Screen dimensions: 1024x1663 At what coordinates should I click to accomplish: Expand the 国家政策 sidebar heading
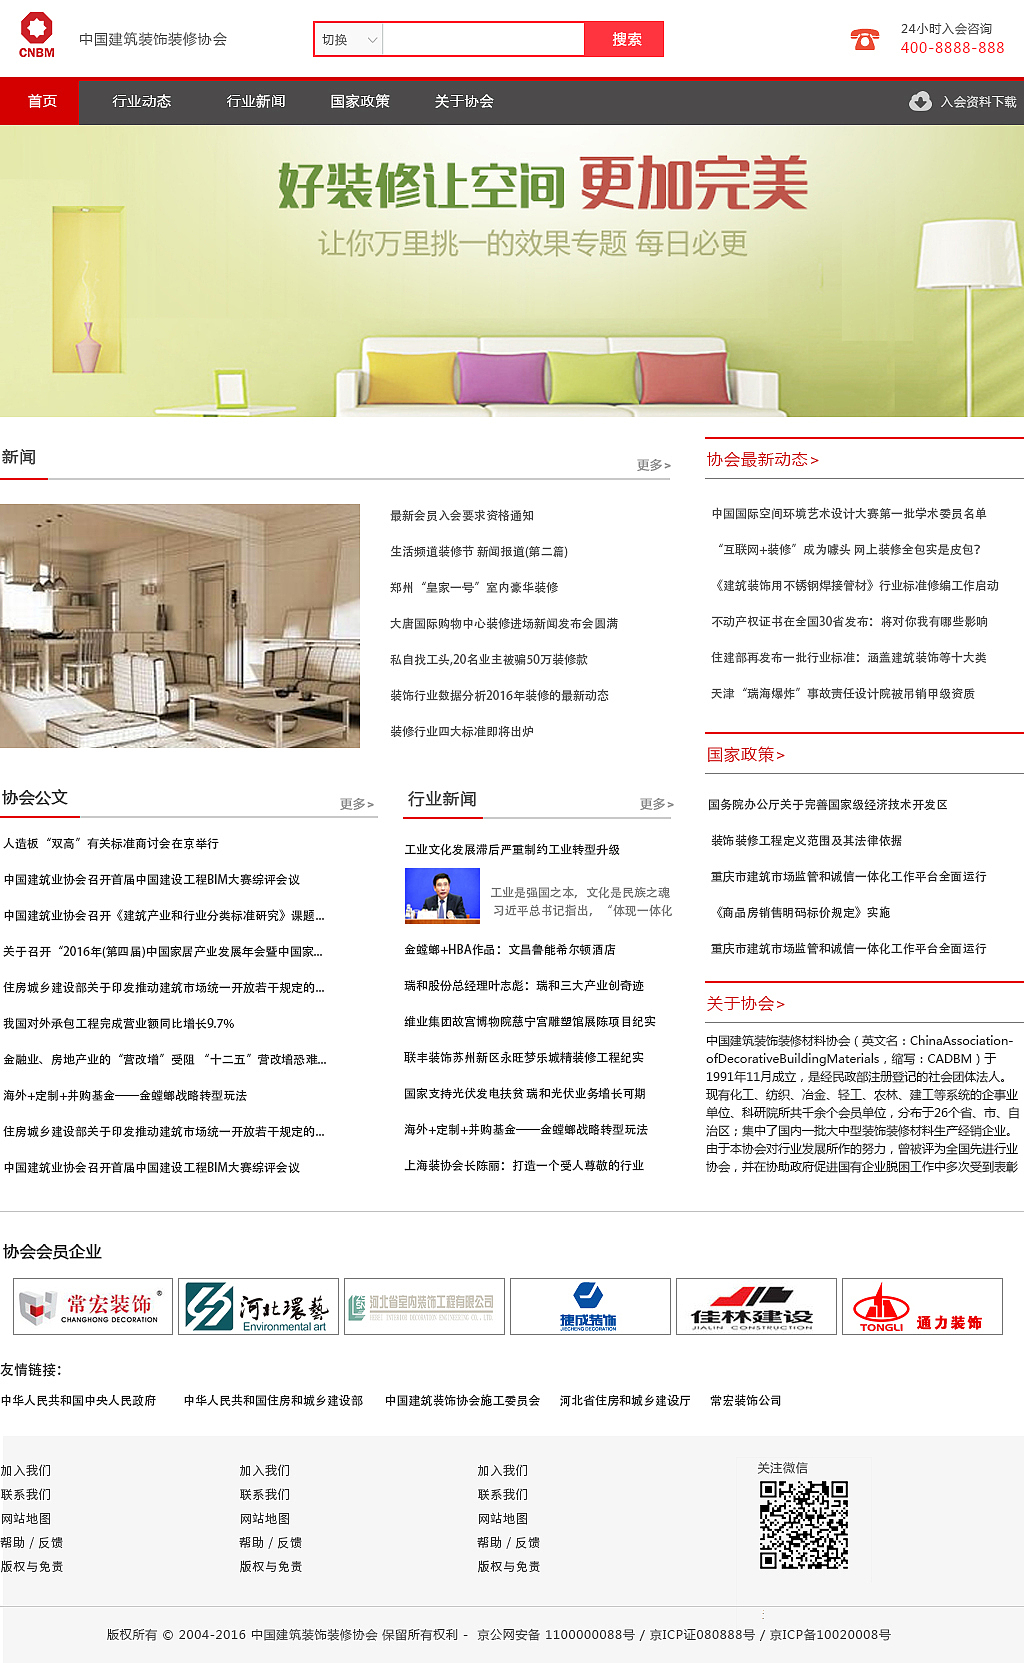click(745, 754)
